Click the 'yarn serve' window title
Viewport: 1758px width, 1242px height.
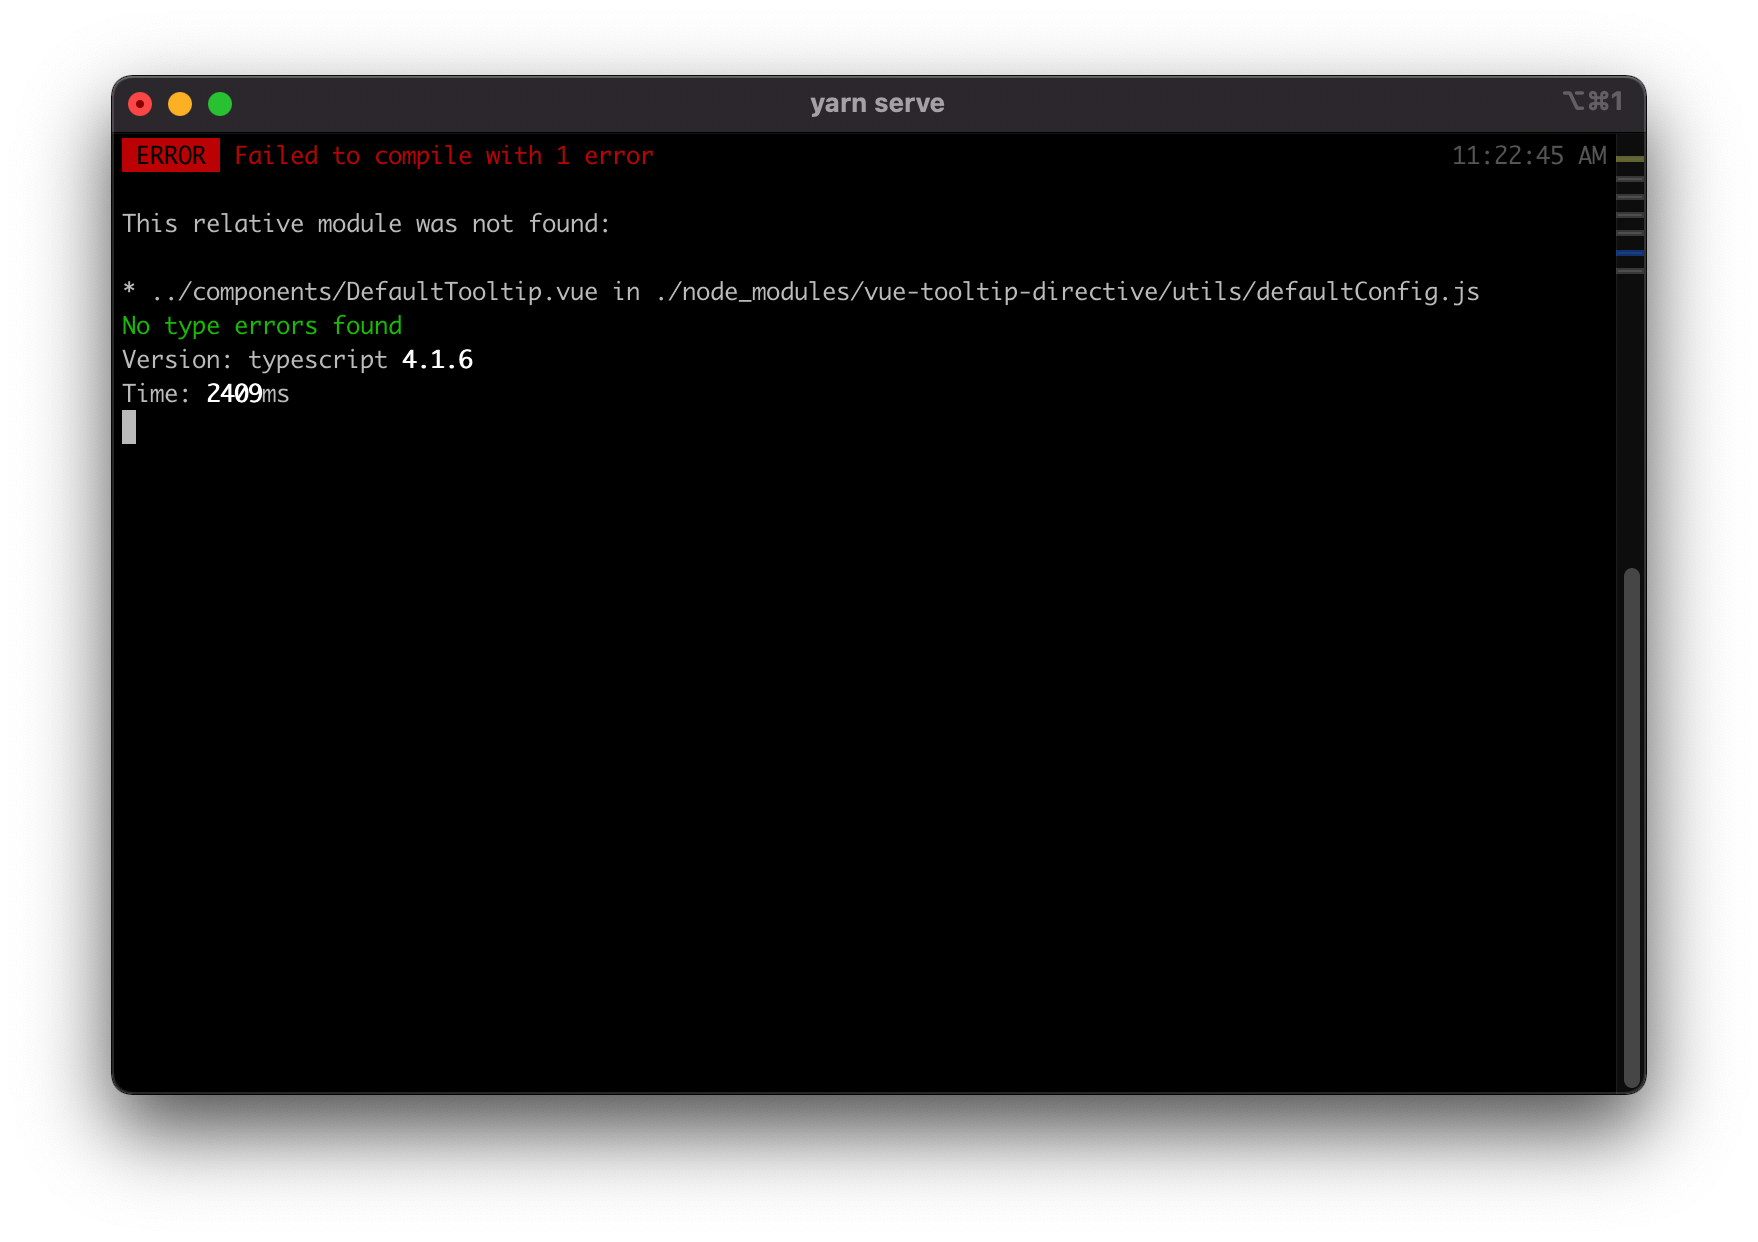coord(877,102)
